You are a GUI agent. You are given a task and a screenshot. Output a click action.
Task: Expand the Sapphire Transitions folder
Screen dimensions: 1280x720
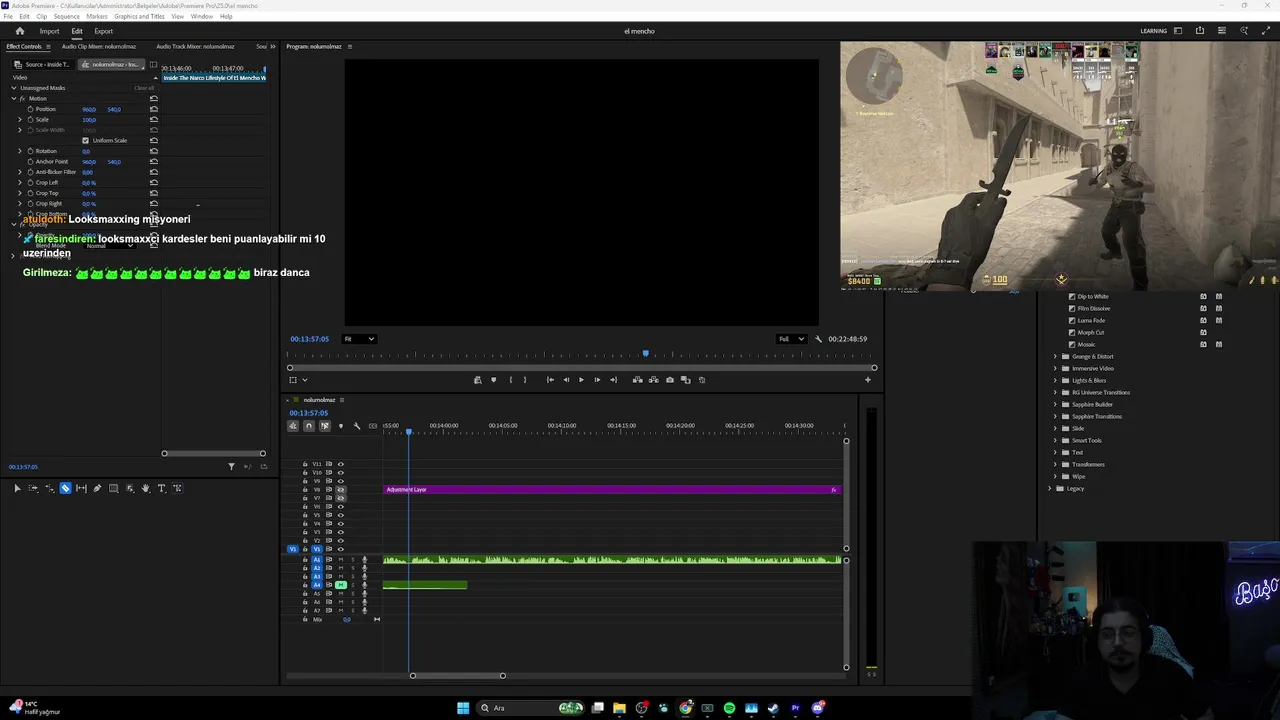(1055, 416)
